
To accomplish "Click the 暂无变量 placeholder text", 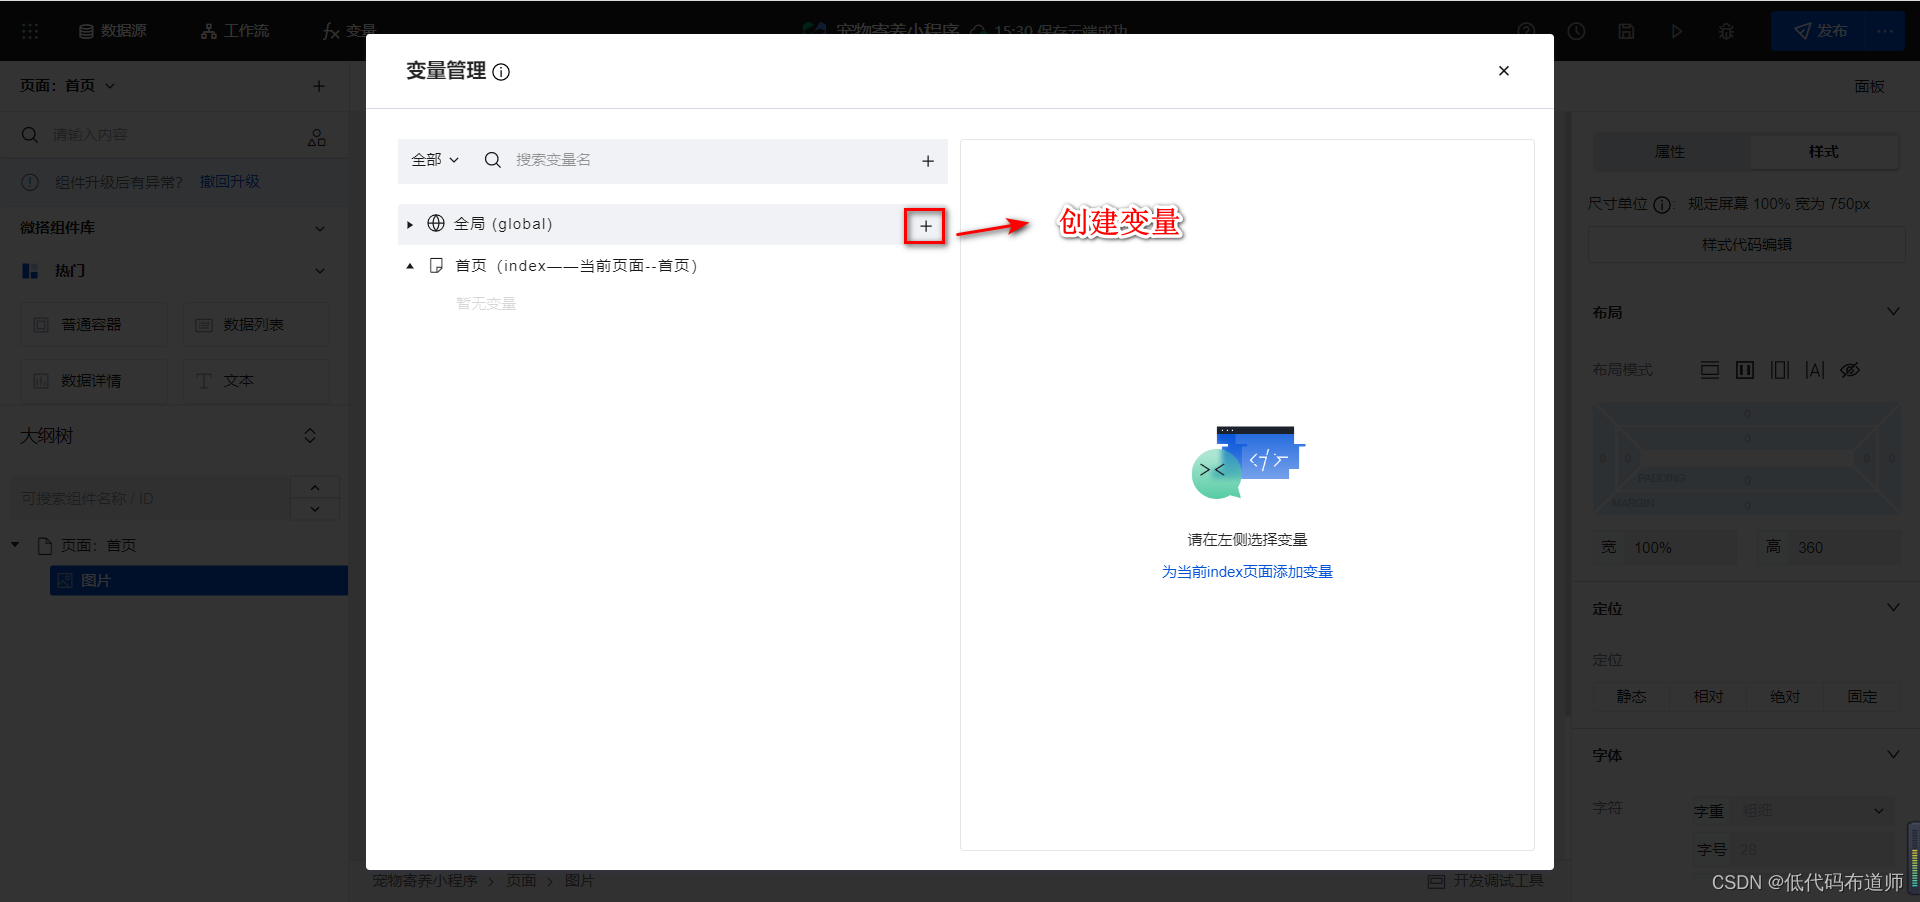I will pos(486,304).
